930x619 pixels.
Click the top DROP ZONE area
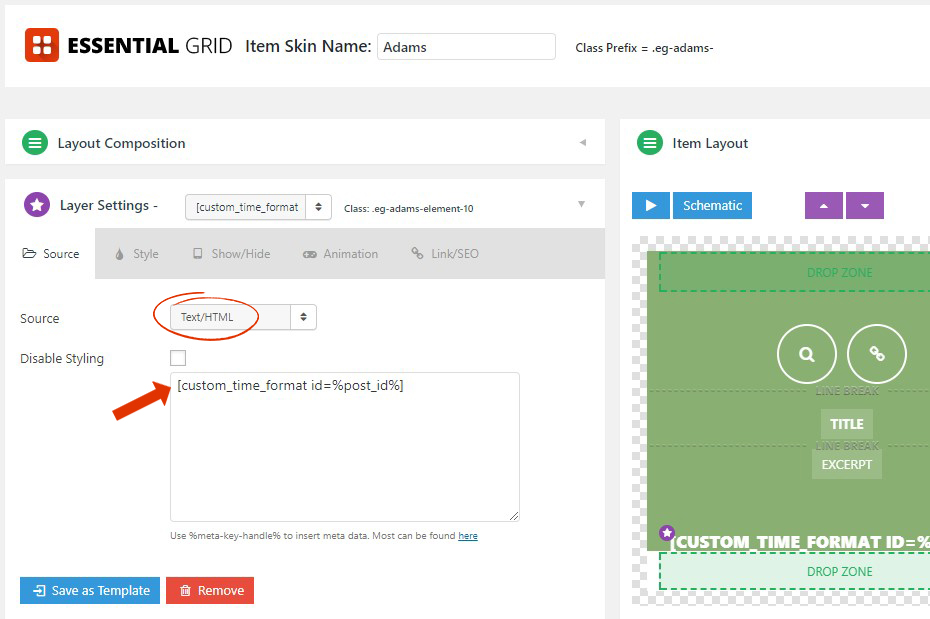(x=795, y=272)
